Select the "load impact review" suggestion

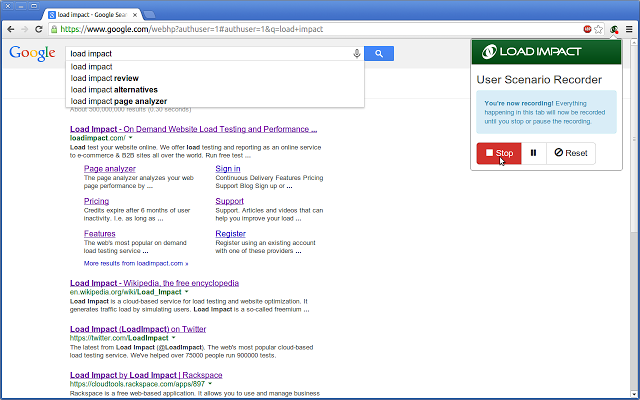(104, 78)
